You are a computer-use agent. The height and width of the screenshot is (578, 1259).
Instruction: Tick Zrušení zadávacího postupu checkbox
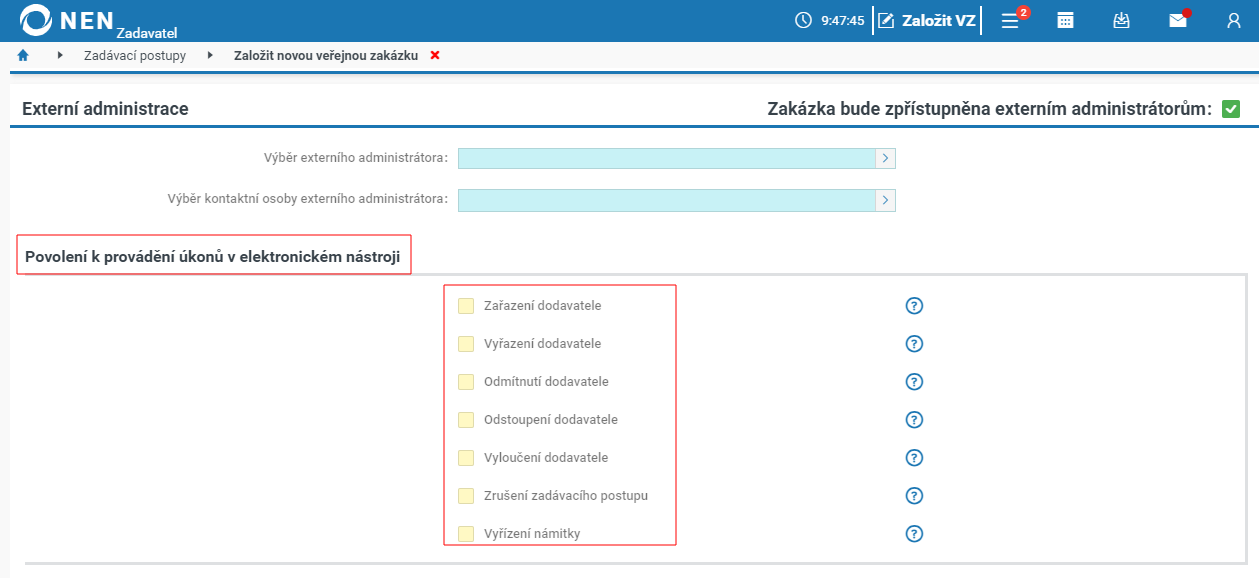coord(466,496)
